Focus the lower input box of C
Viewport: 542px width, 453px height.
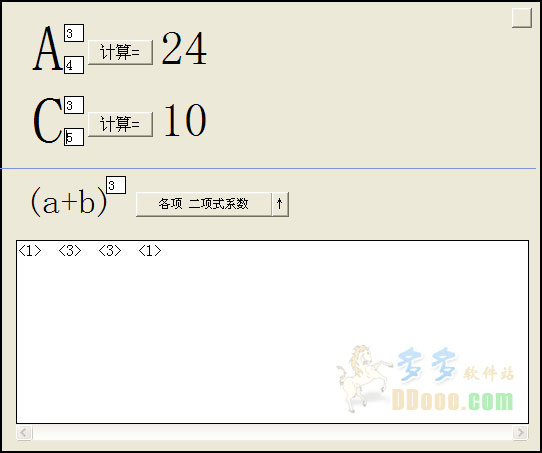click(74, 137)
